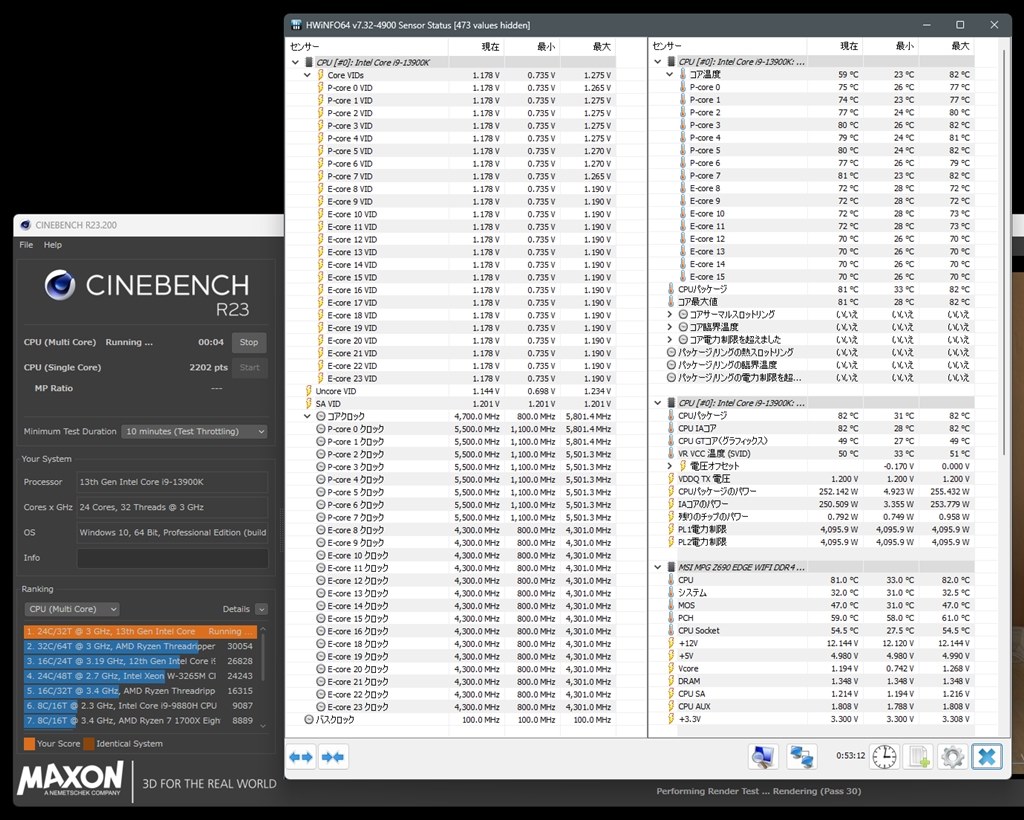This screenshot has width=1024, height=820.
Task: Collapse the Core VIDs tree group
Action: (307, 75)
